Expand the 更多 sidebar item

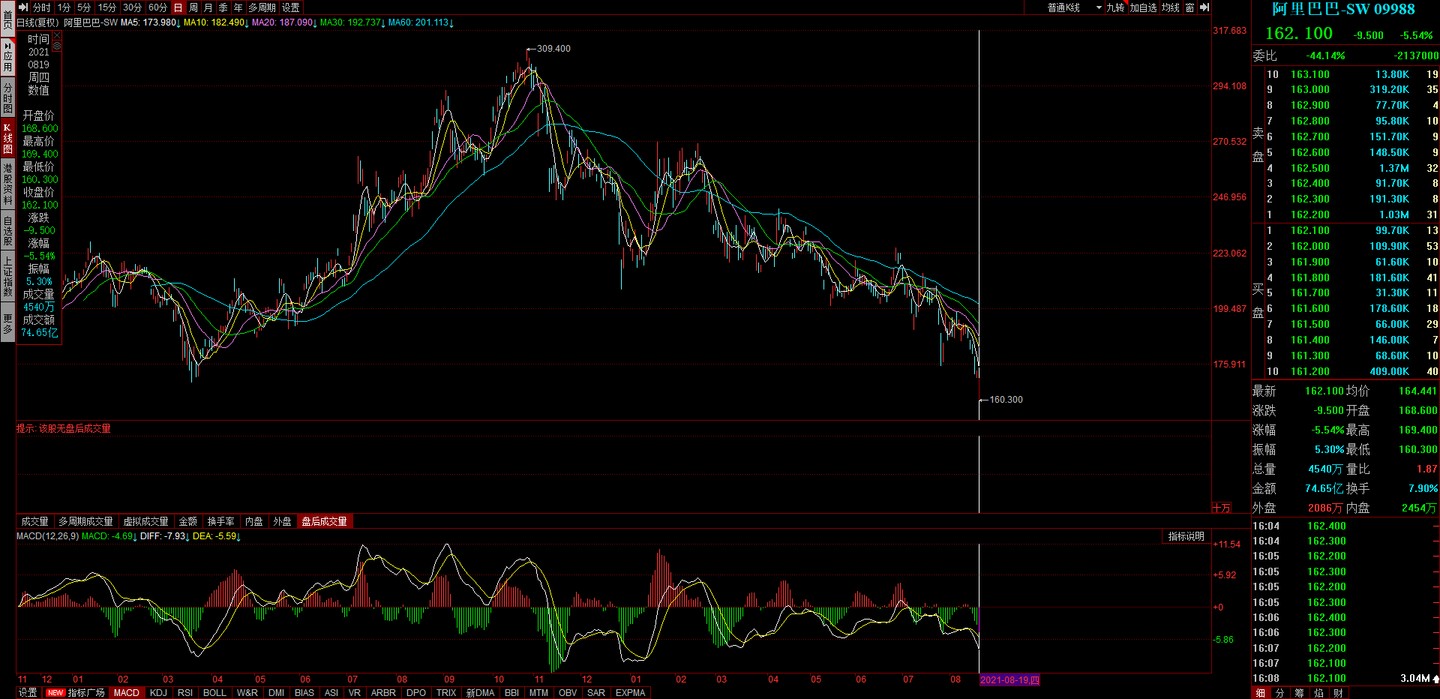(x=7, y=323)
